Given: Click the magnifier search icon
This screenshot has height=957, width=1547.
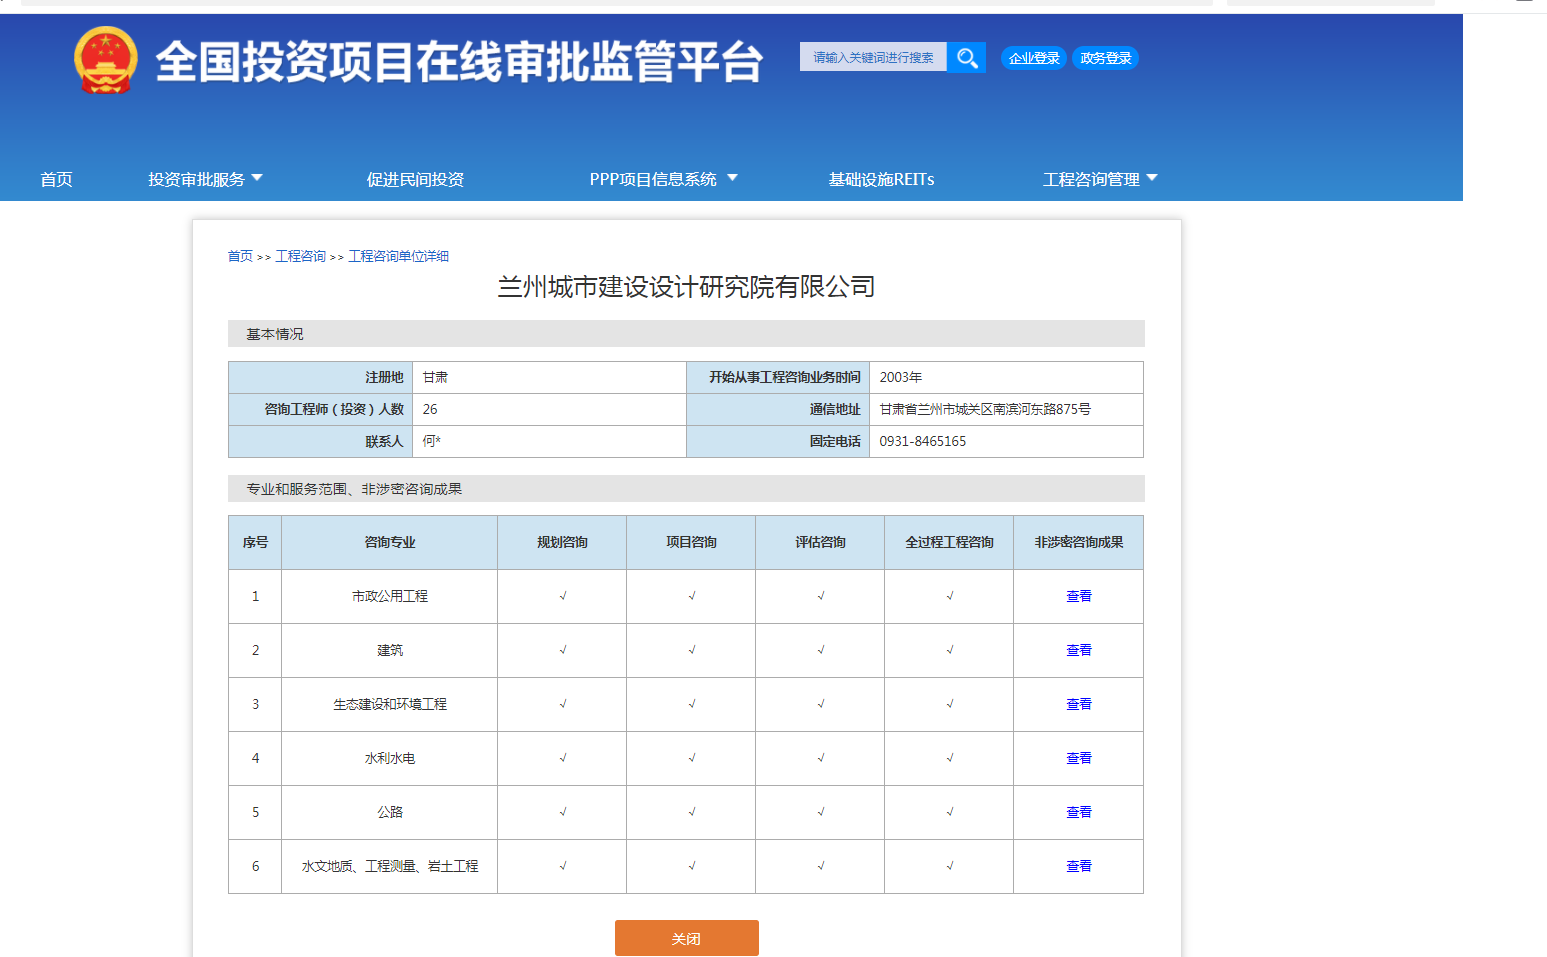Looking at the screenshot, I should coord(966,57).
